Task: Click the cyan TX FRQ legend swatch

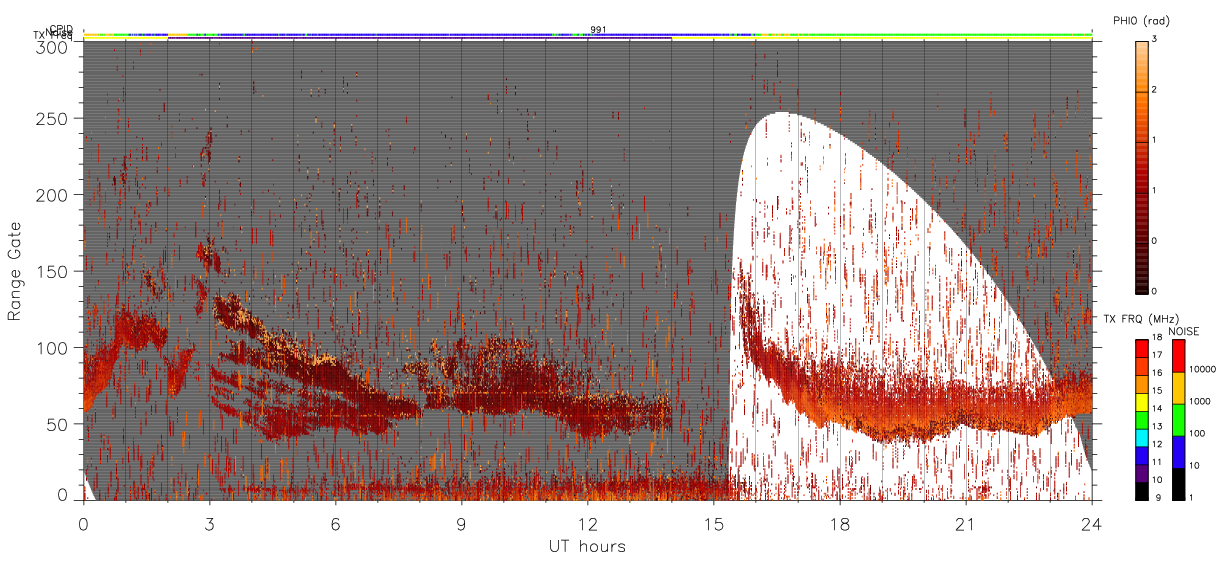Action: click(x=1142, y=438)
